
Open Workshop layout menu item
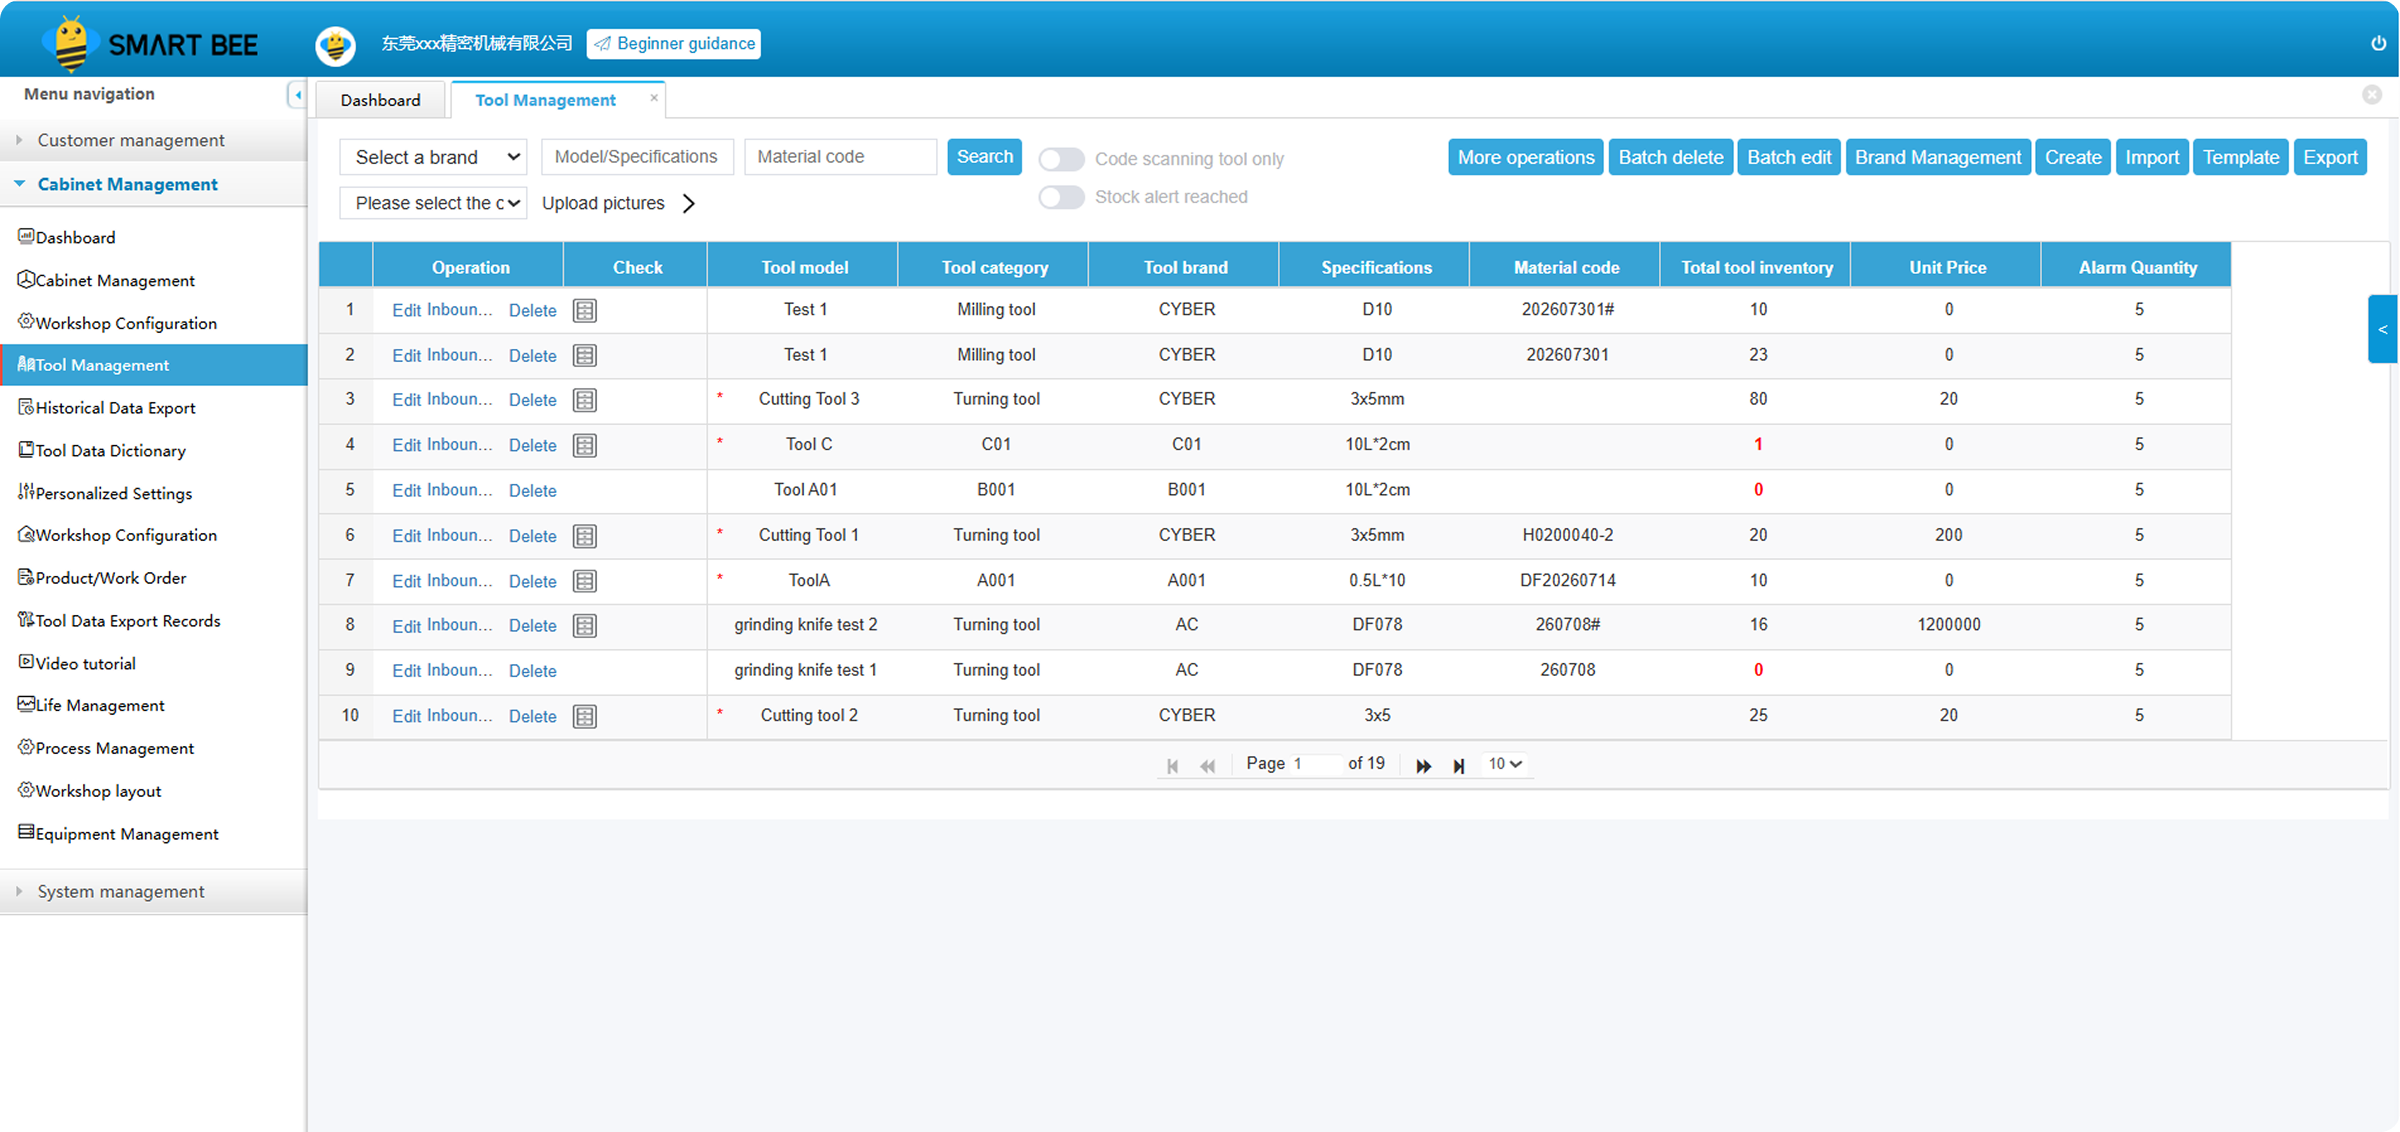90,791
